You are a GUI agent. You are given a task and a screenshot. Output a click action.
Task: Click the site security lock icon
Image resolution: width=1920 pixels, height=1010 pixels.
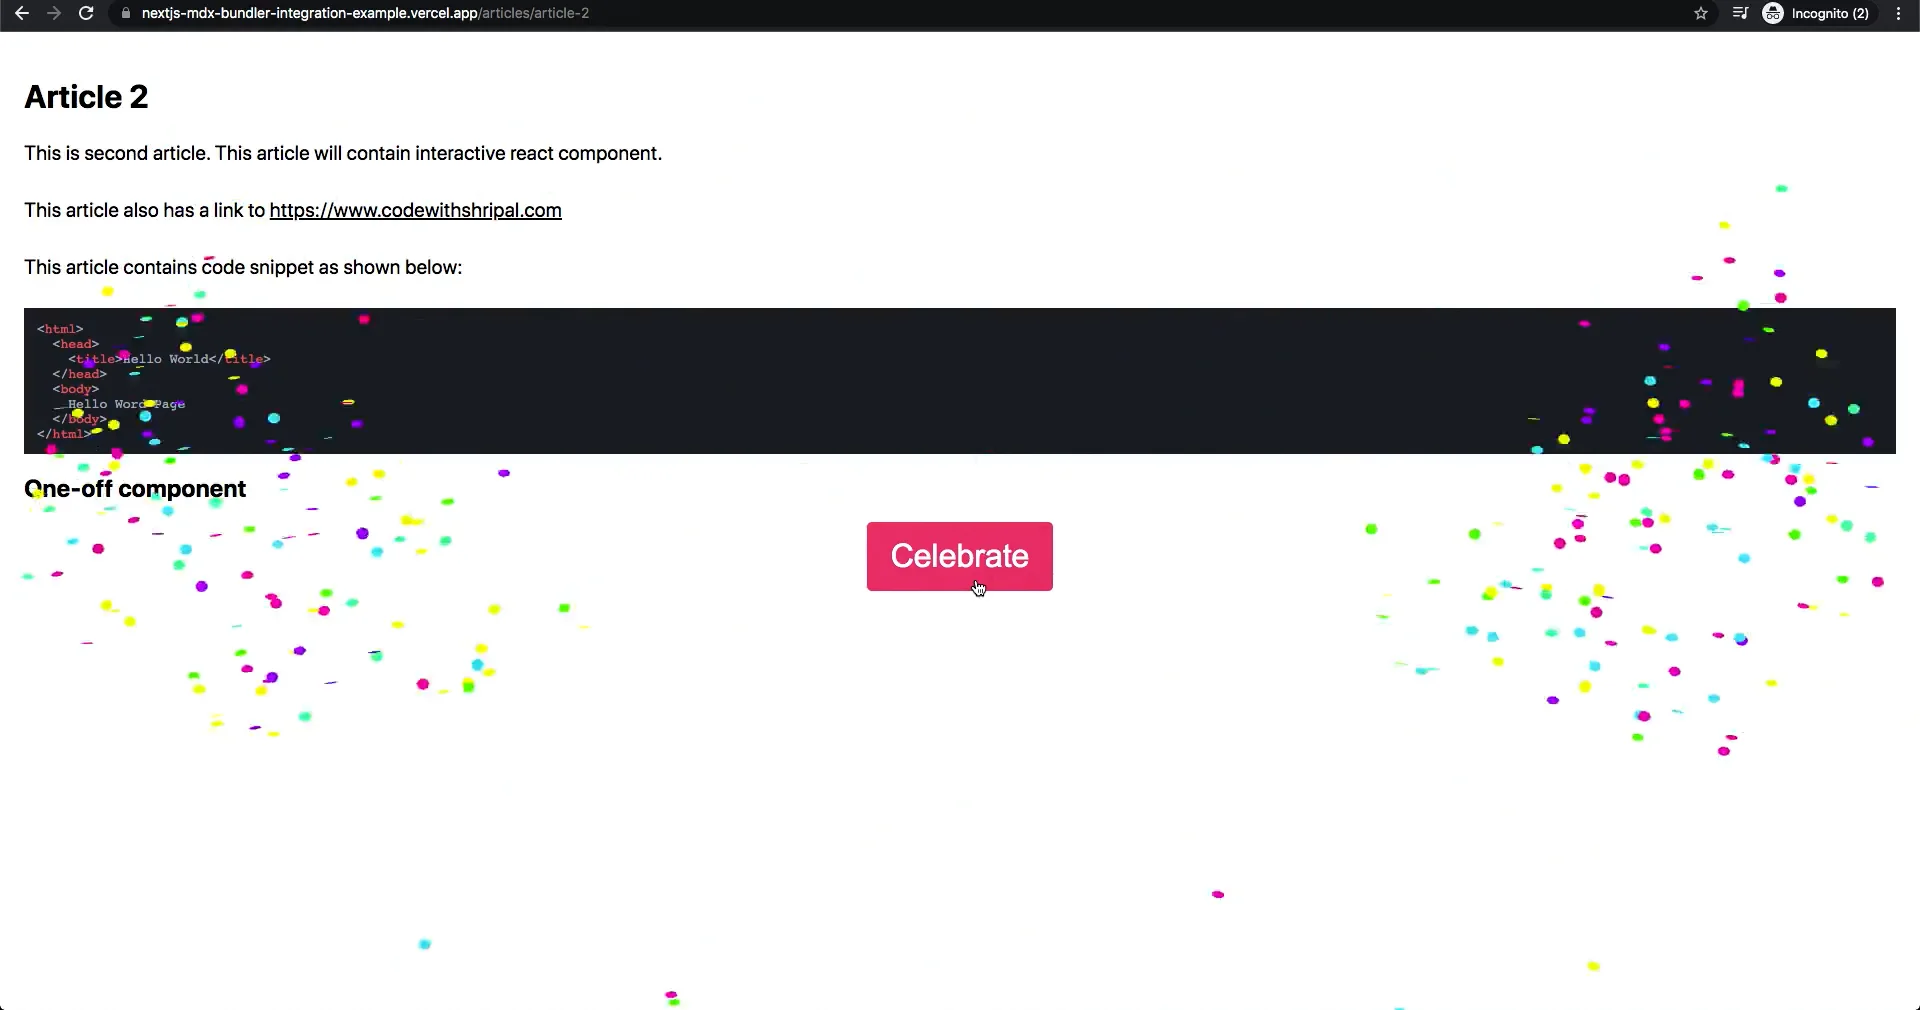click(125, 13)
